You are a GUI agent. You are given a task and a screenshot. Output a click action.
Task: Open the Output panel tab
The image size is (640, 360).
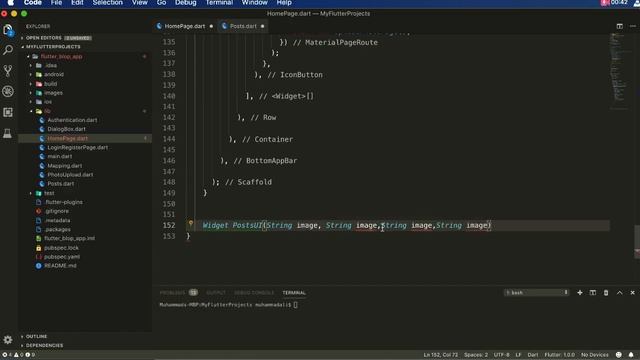tap(216, 293)
